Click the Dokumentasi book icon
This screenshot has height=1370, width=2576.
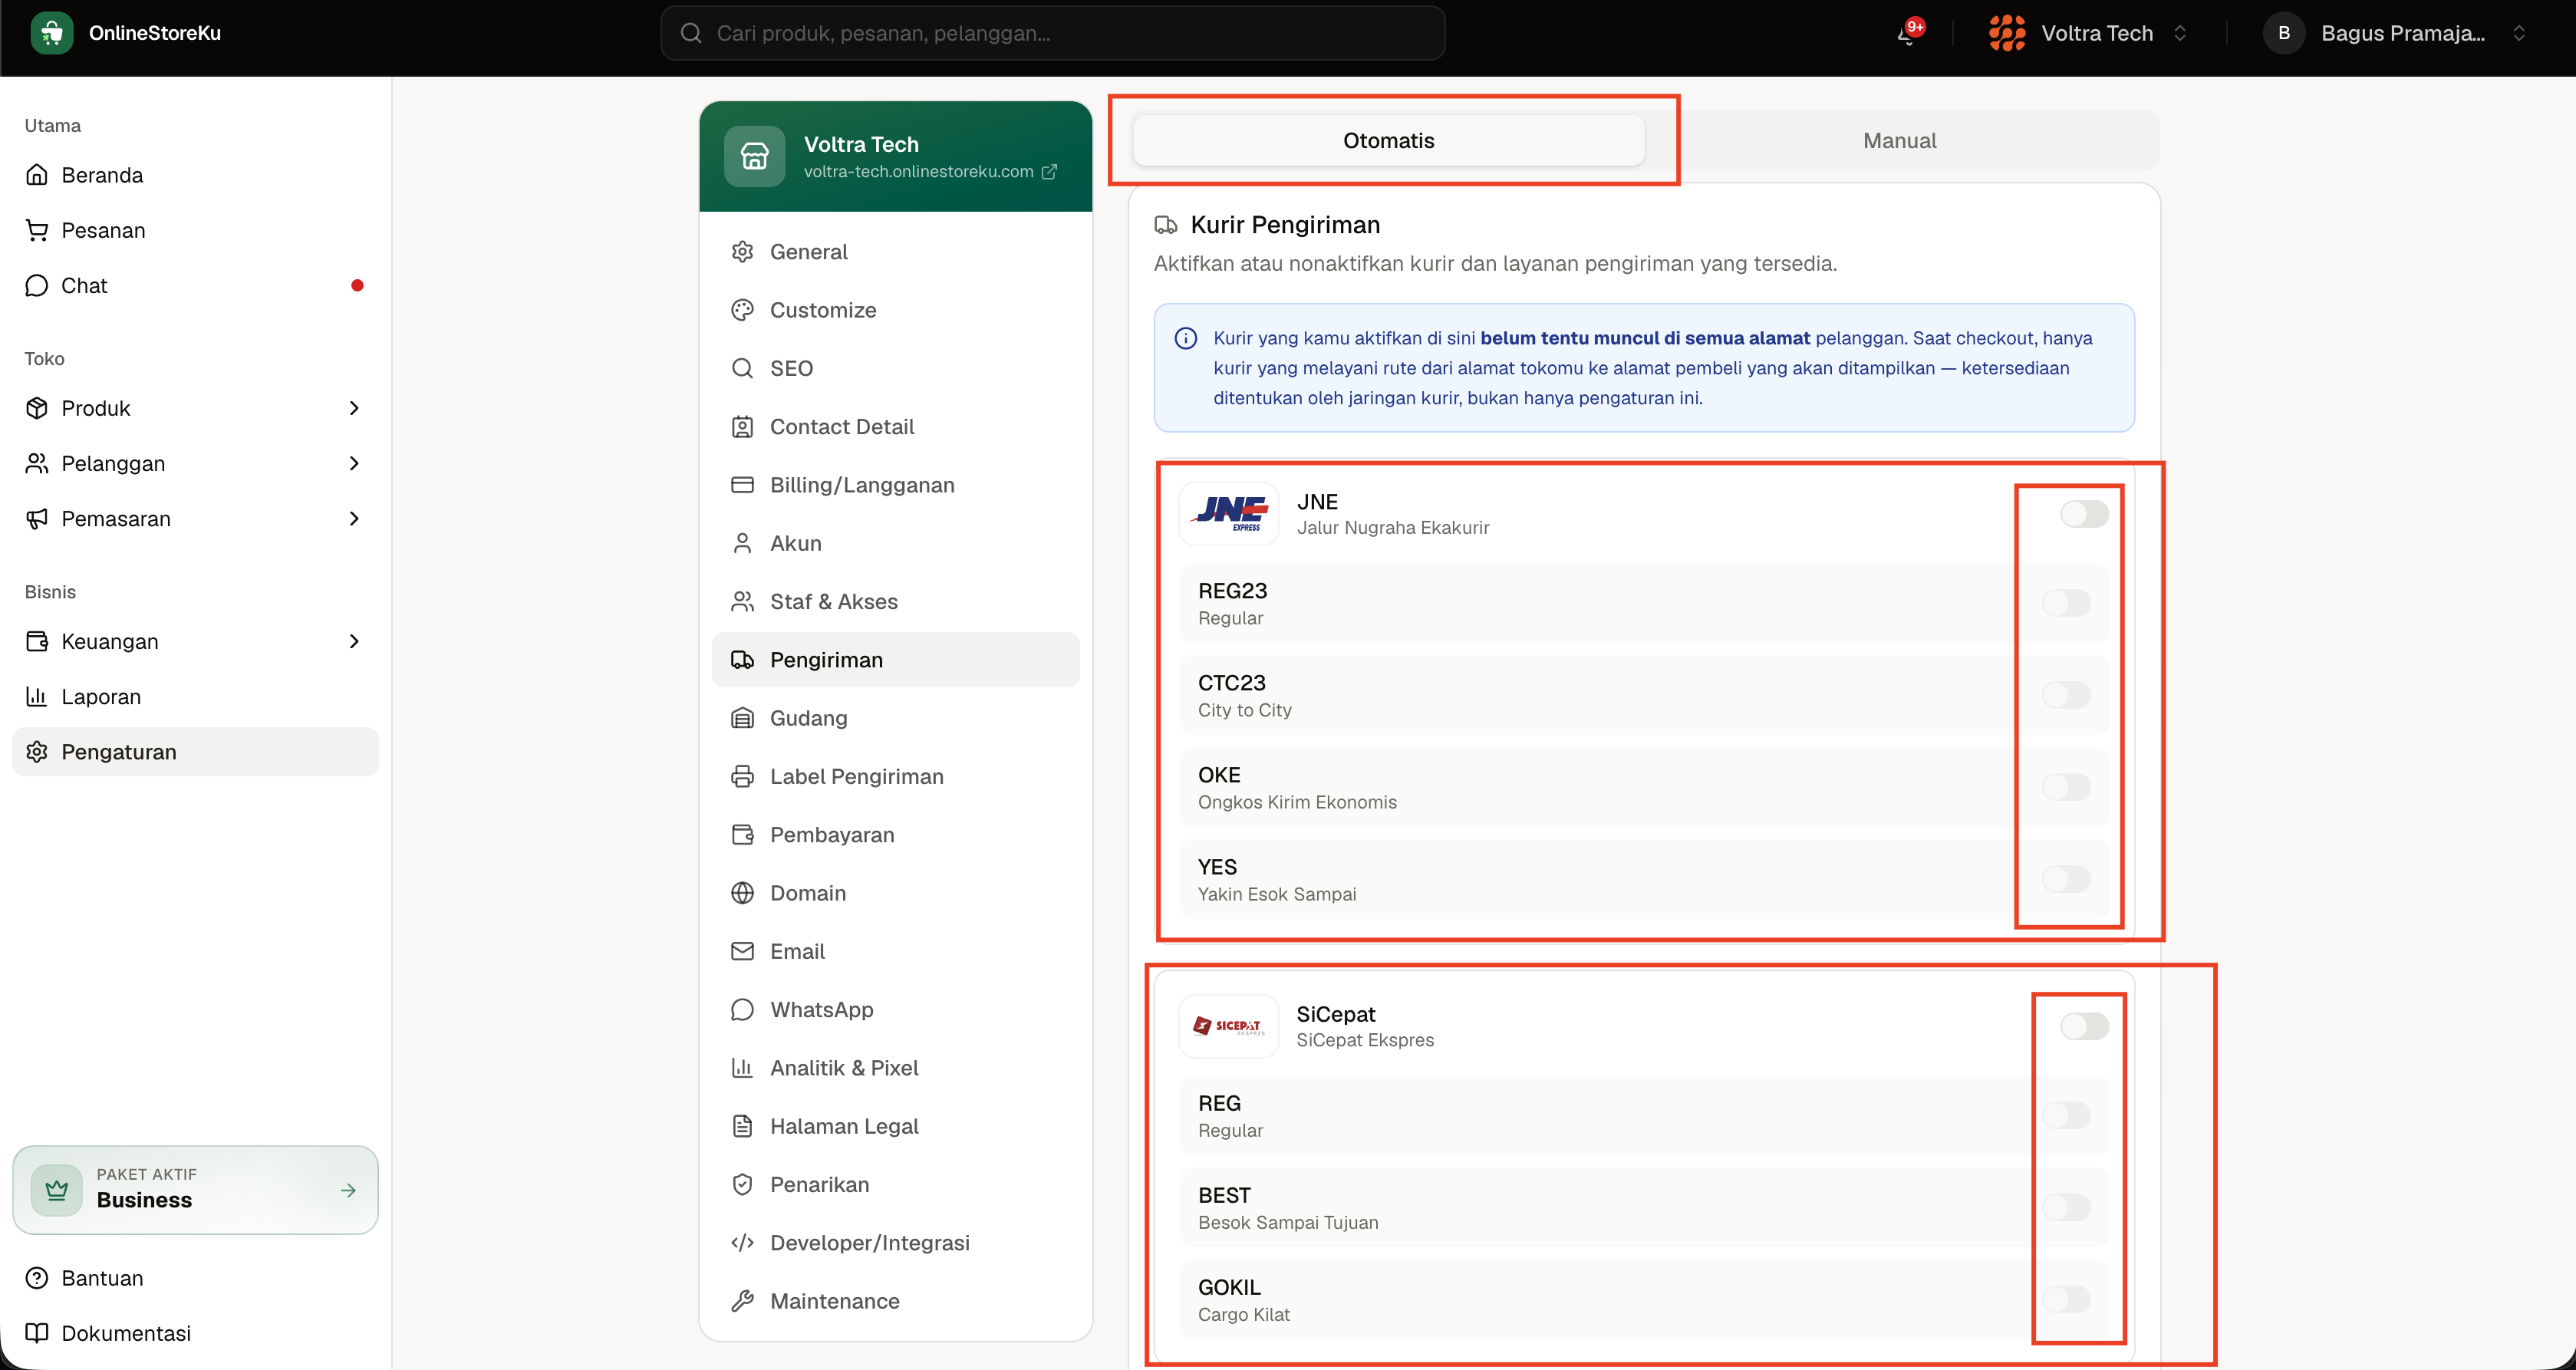(x=37, y=1333)
